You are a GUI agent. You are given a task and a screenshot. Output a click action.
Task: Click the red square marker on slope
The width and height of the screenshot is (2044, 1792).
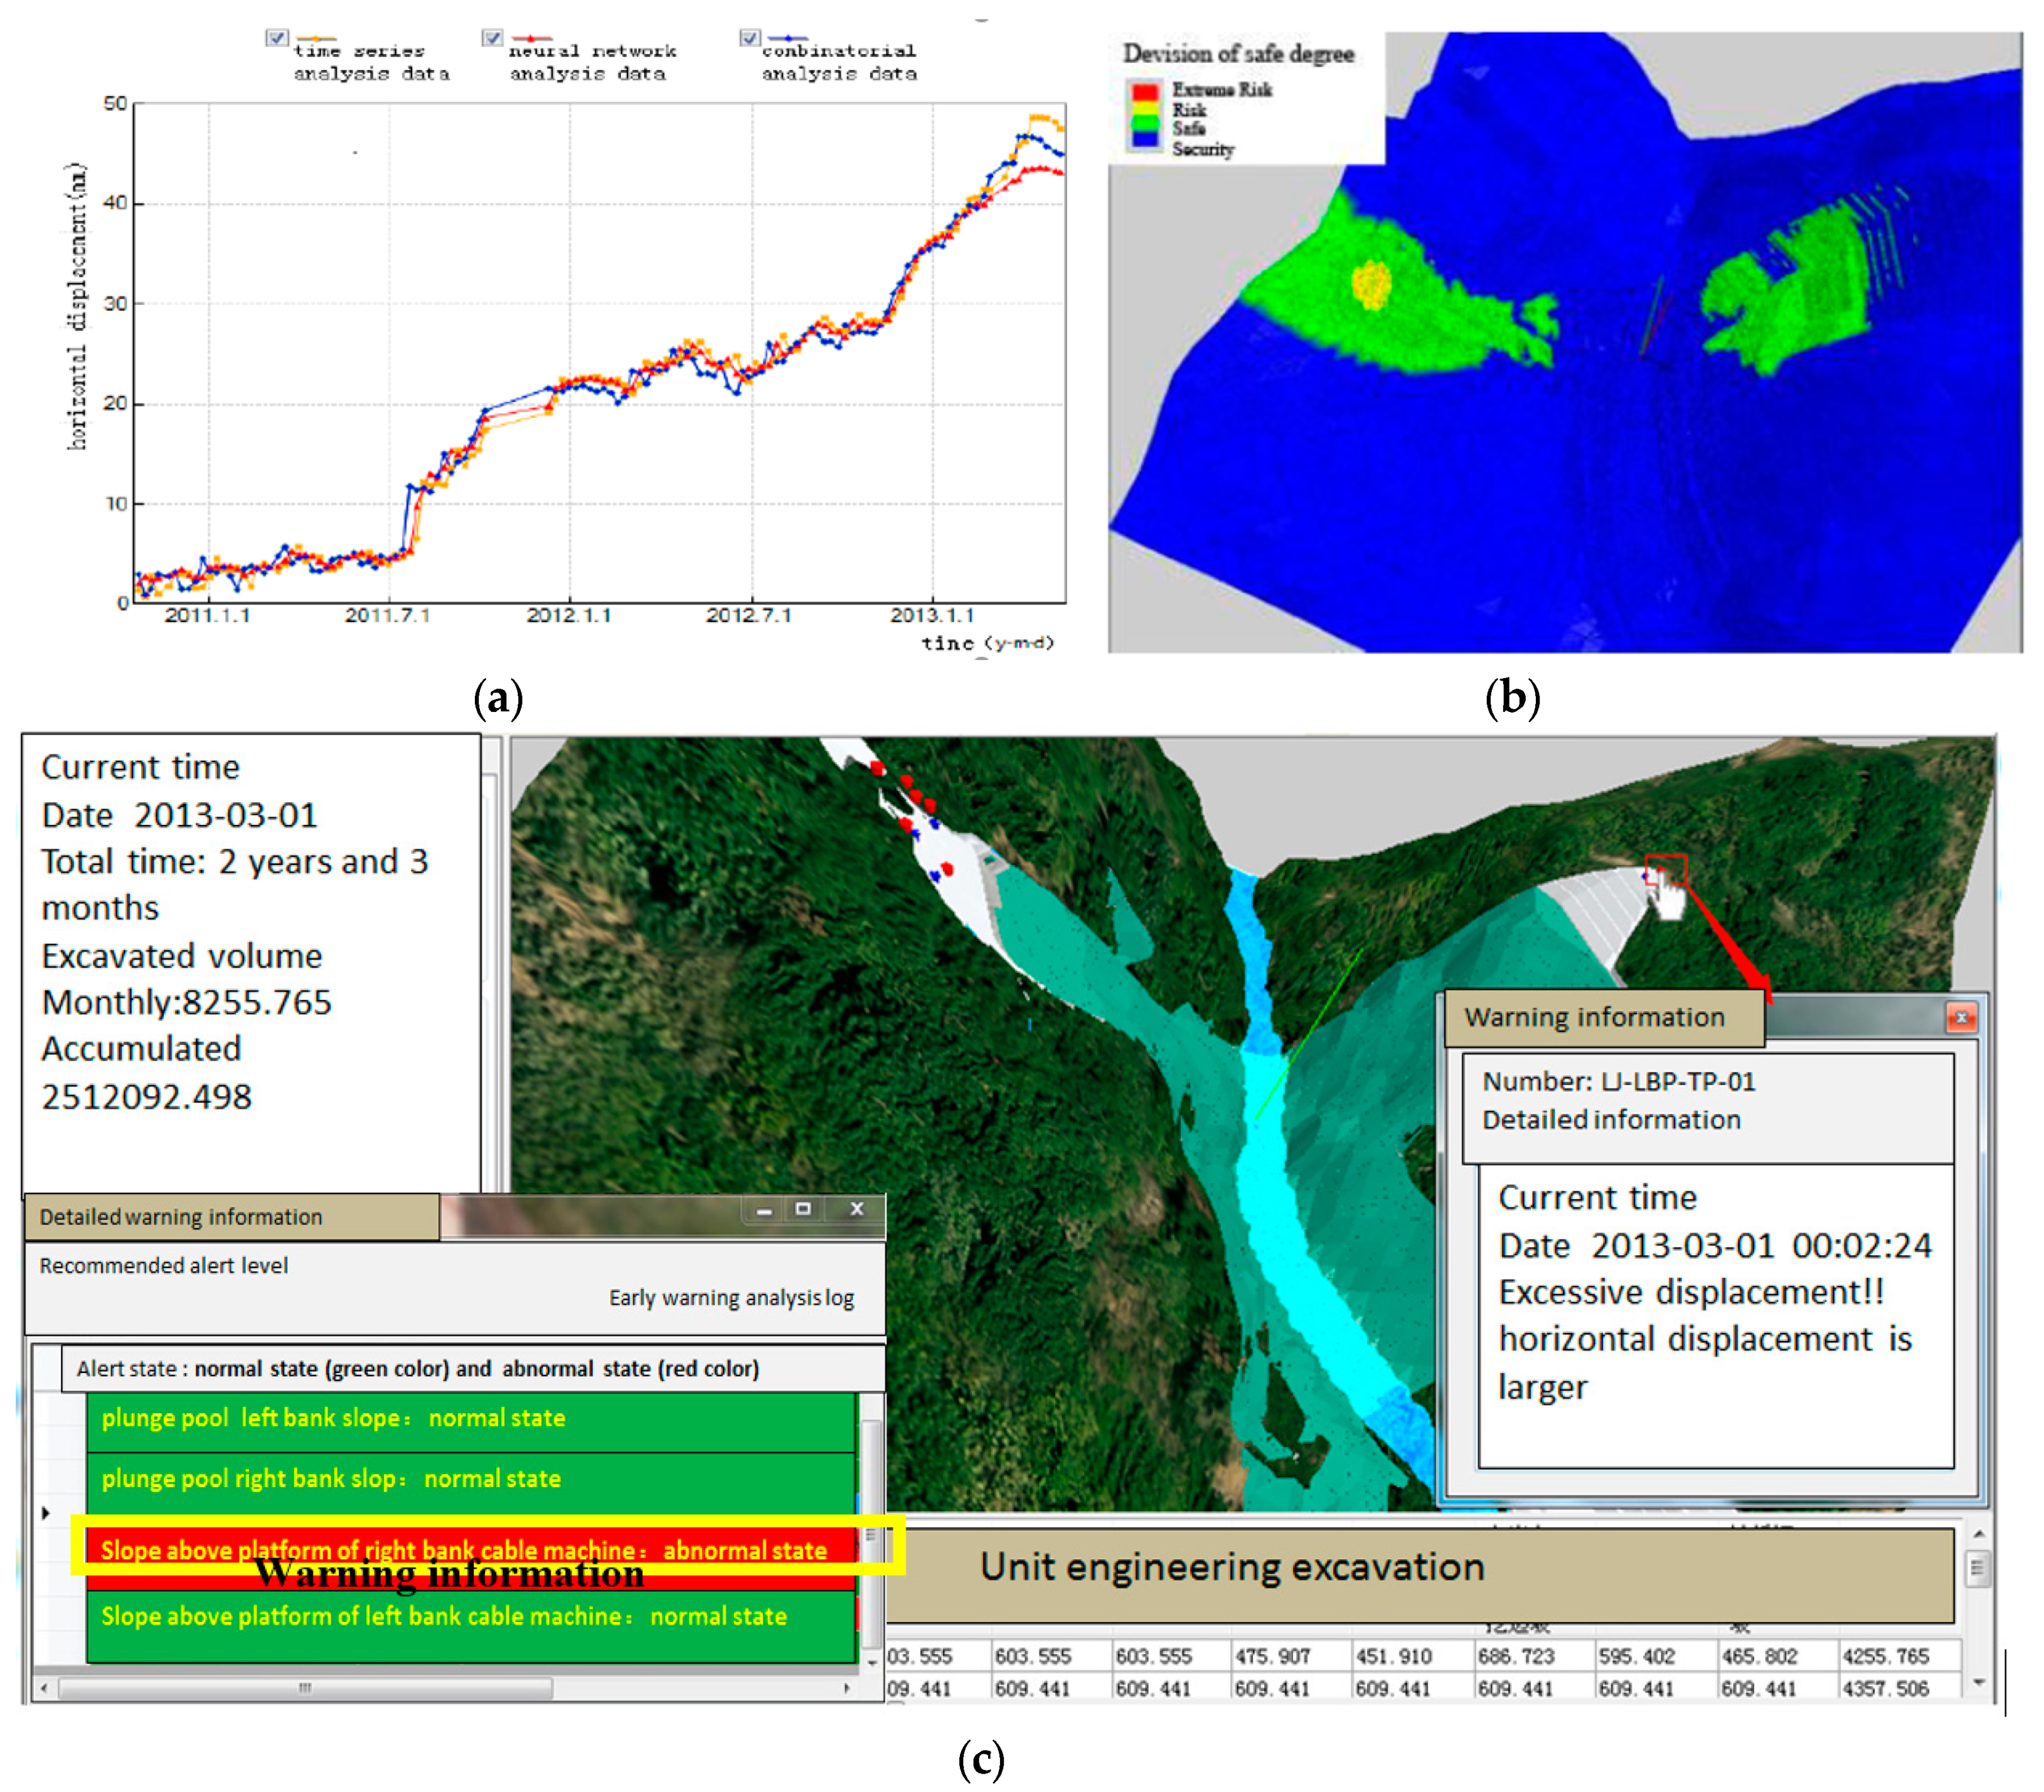click(1666, 869)
